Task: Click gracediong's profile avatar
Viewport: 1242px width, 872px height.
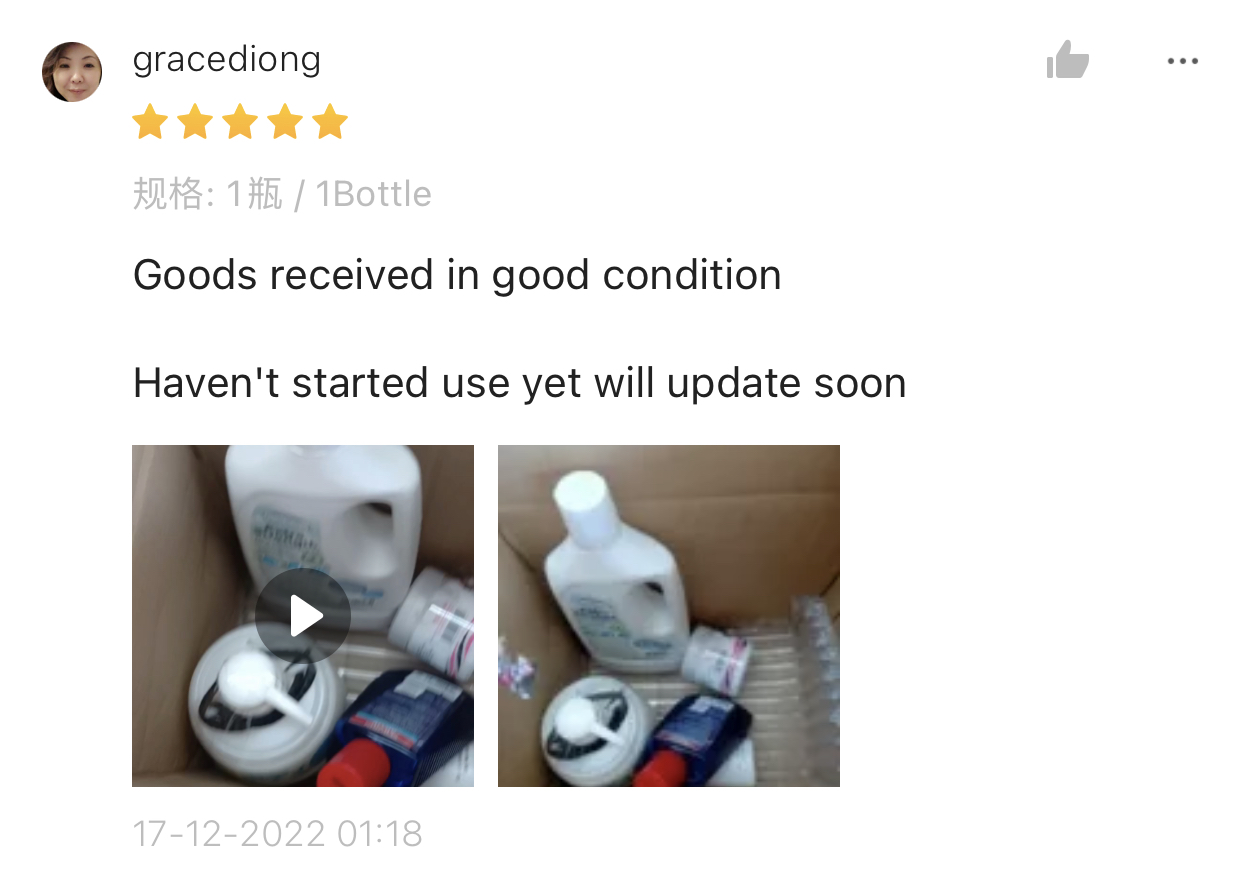Action: (72, 72)
